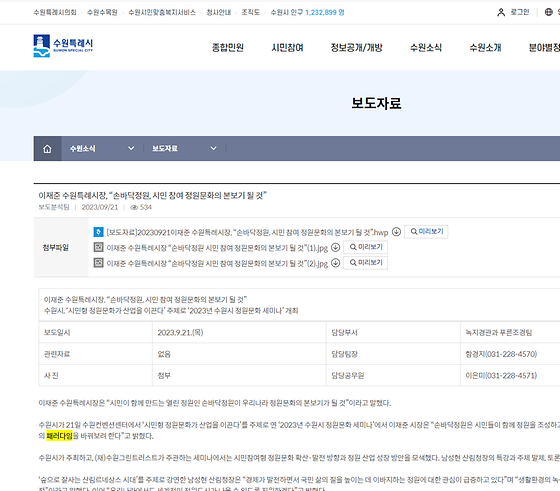Click the 보도일시 table cell
The height and width of the screenshot is (491, 560).
coord(95,332)
